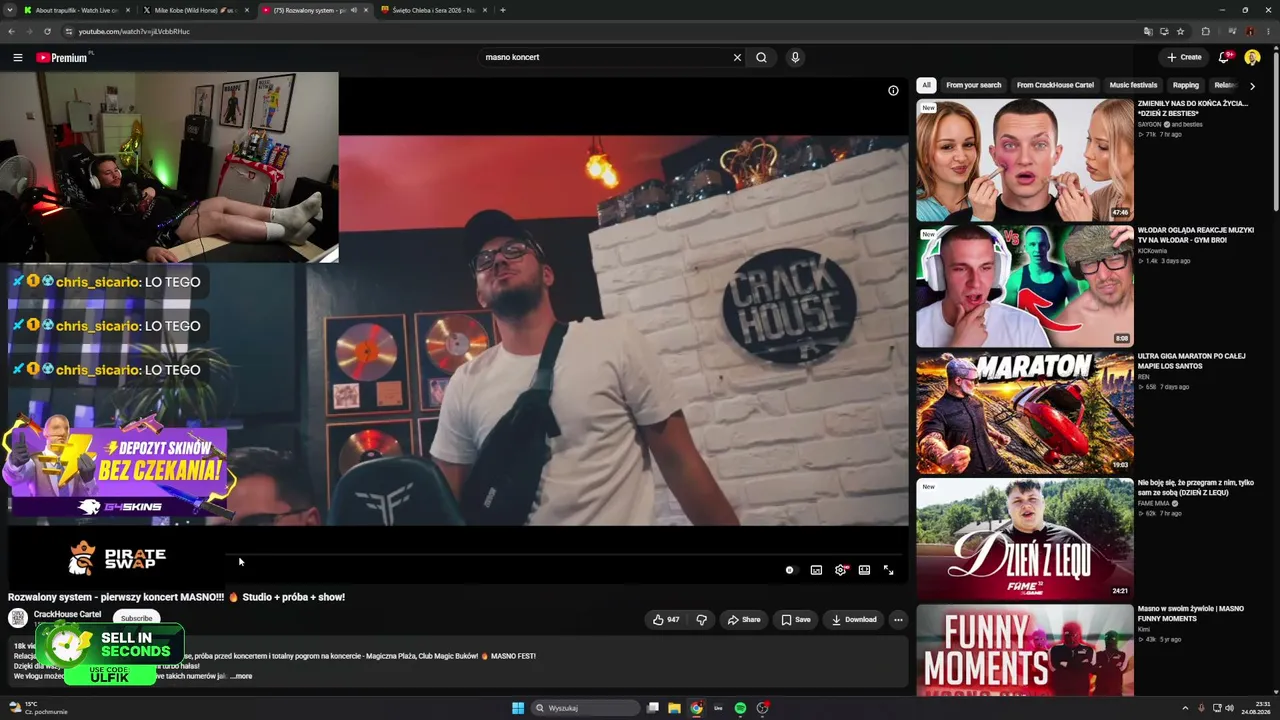1280x720 pixels.
Task: Open the notifications bell
Action: click(x=1224, y=57)
